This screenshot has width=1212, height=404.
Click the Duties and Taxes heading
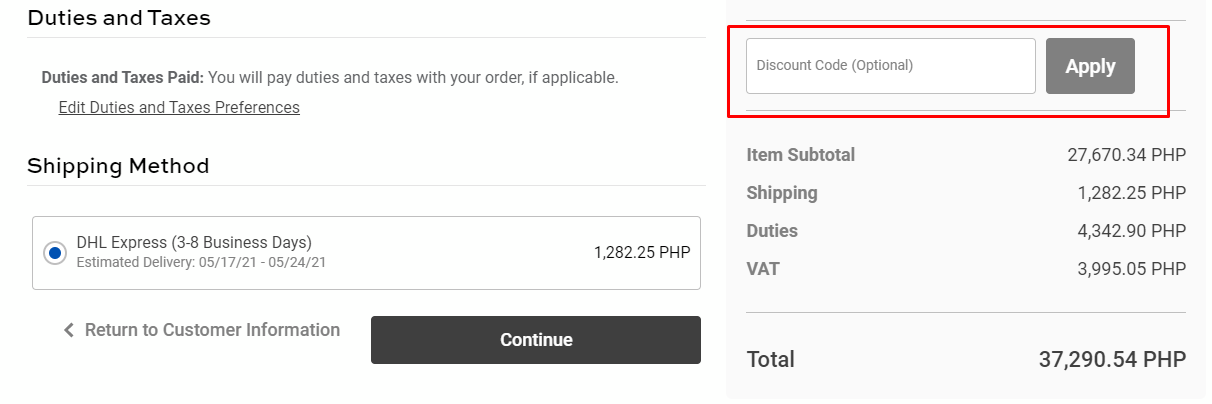(119, 18)
